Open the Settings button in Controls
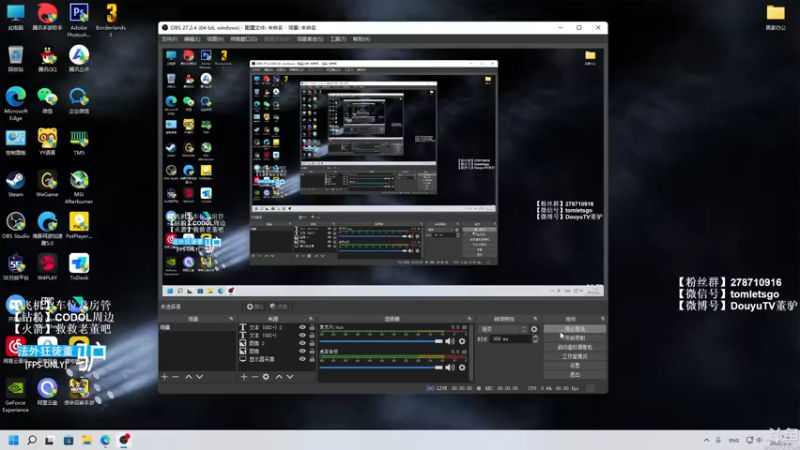Screen dimensions: 800x450 [575, 365]
